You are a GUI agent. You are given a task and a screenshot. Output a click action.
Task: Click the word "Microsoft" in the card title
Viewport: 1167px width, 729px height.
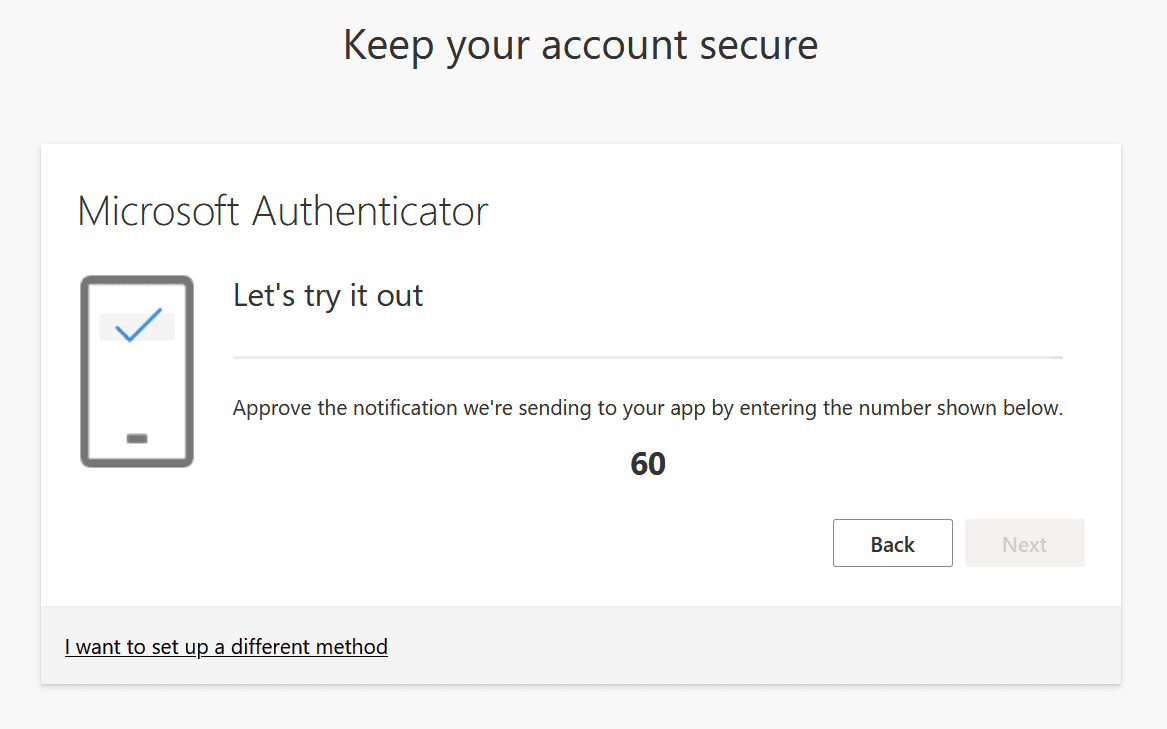[x=159, y=211]
